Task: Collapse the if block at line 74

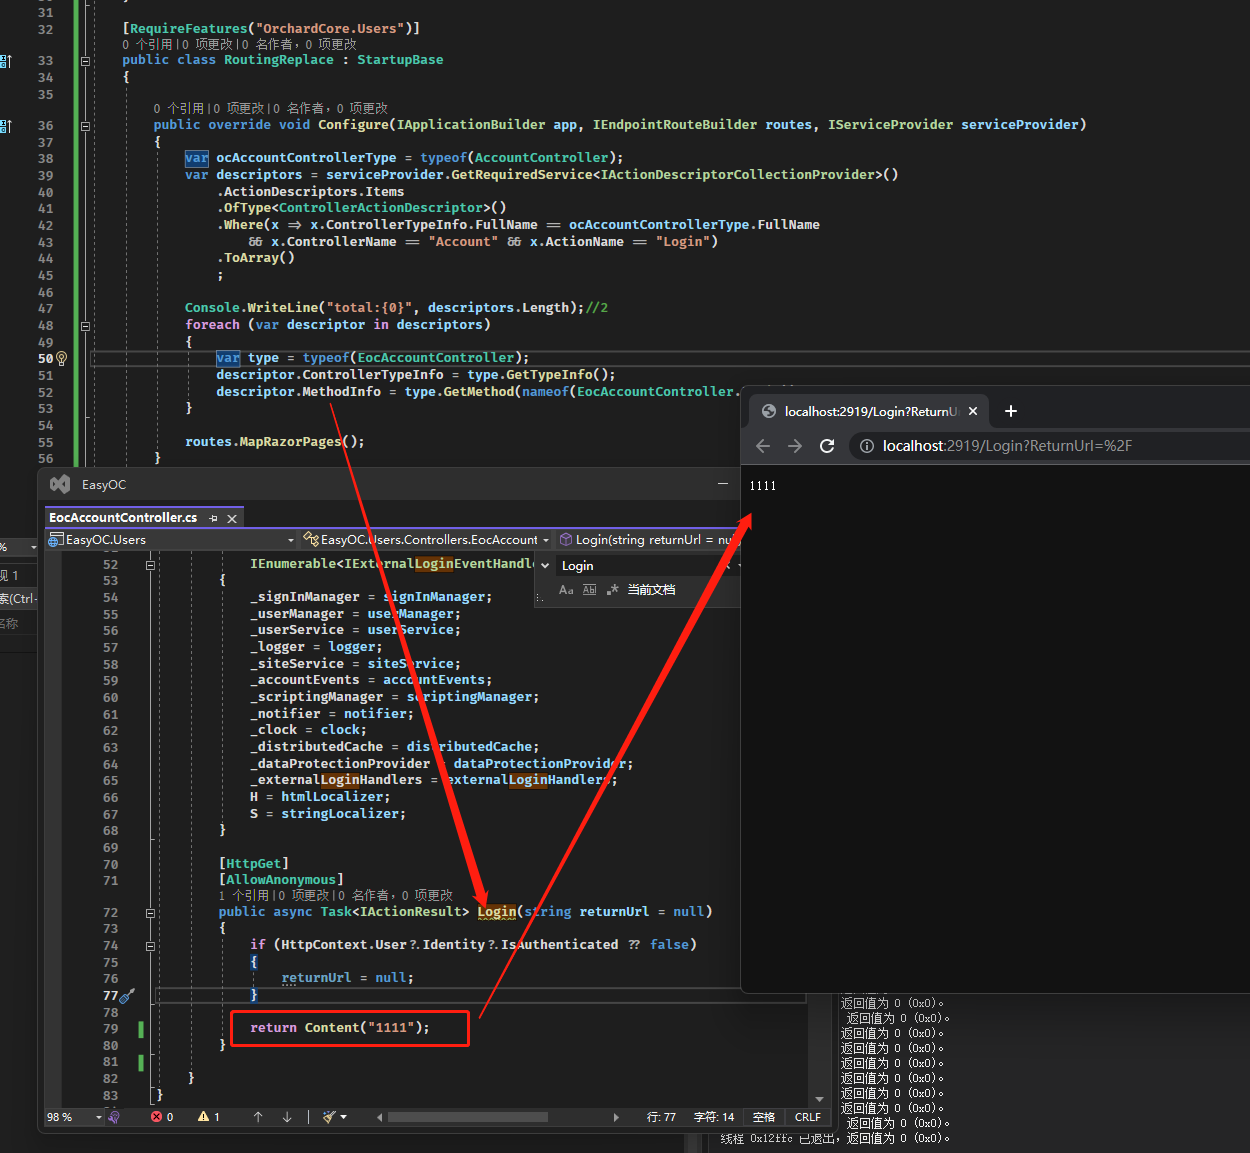Action: (x=150, y=946)
